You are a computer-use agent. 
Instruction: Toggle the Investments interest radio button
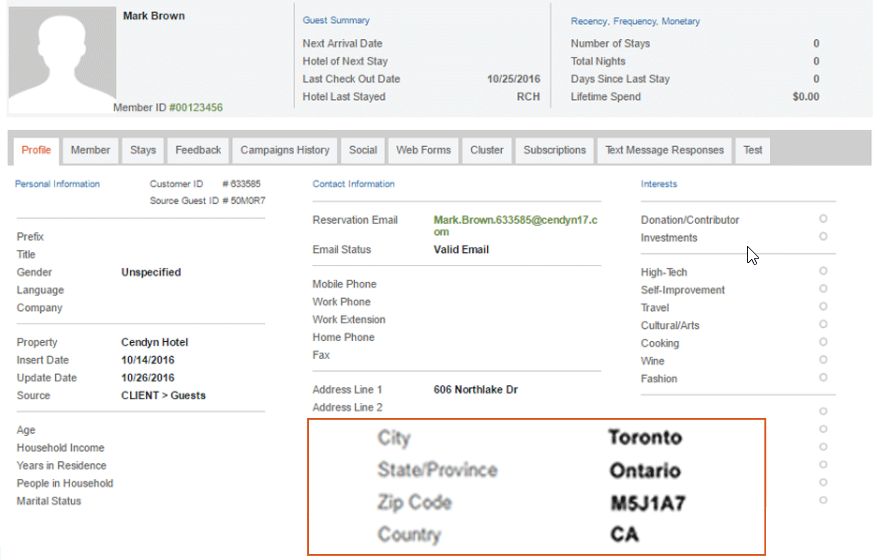(x=823, y=236)
